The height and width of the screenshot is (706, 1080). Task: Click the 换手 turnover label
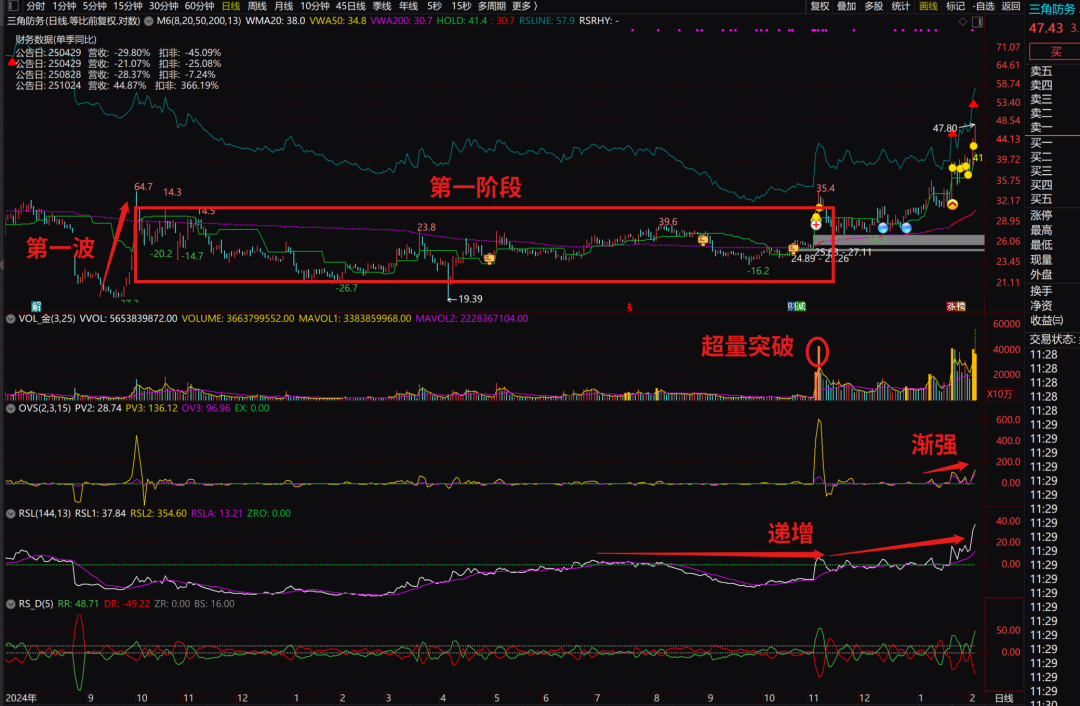[1041, 291]
